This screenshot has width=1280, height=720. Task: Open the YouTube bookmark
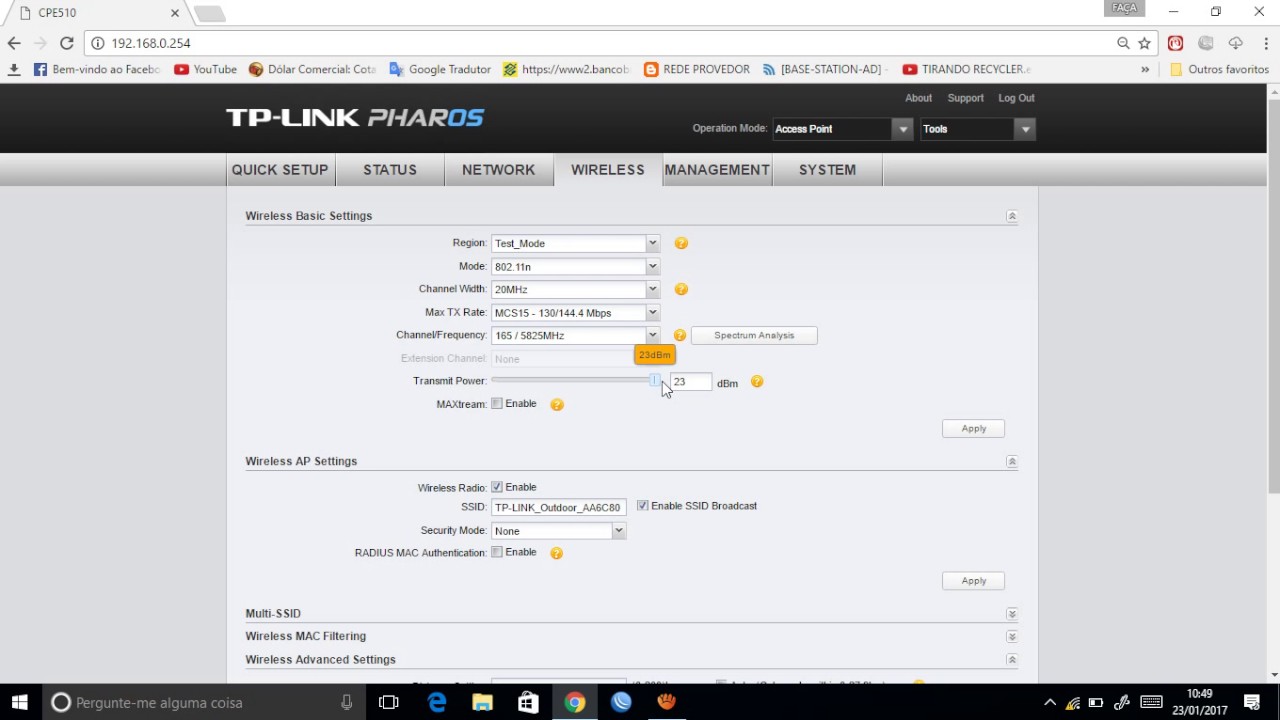(205, 69)
